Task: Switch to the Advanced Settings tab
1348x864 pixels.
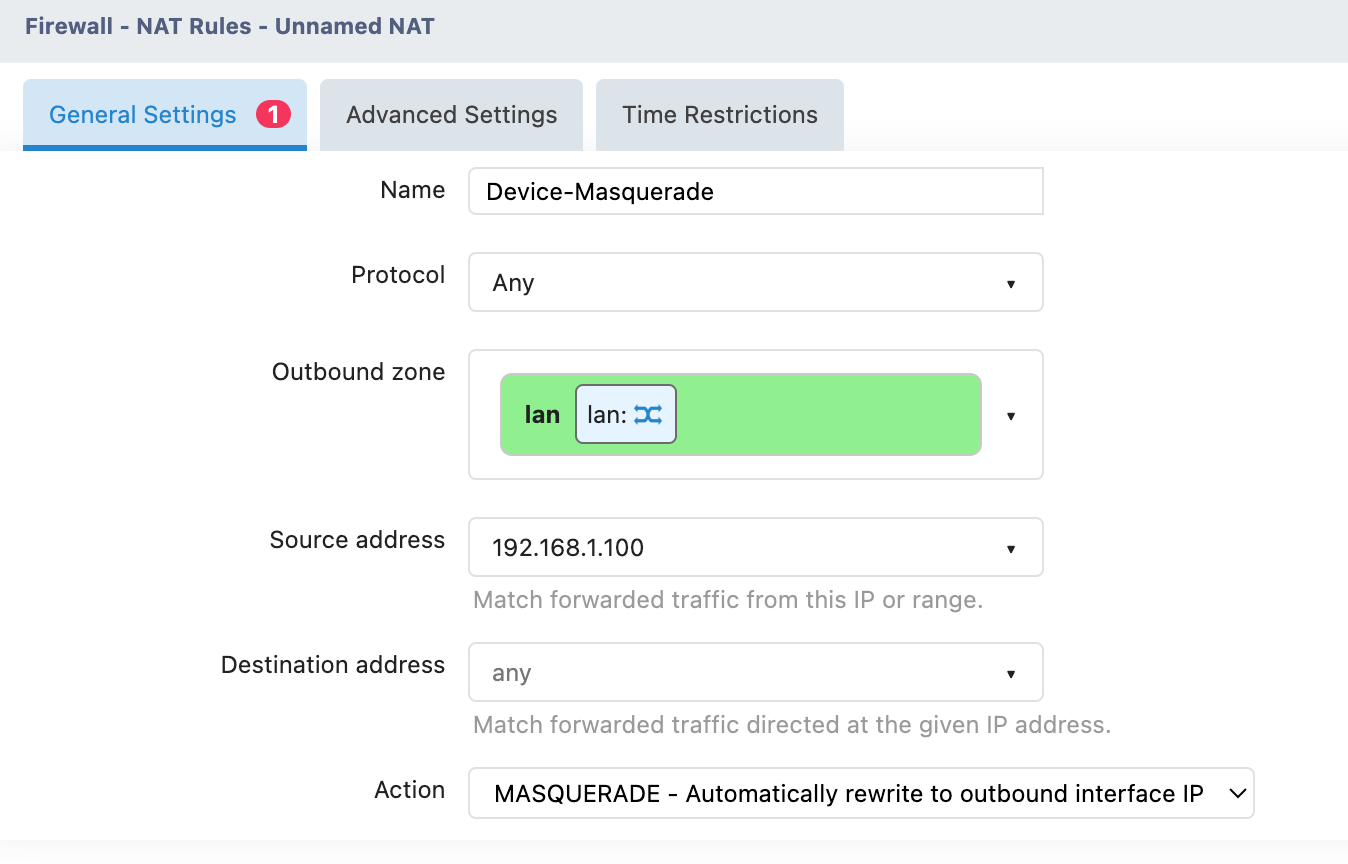Action: pos(451,115)
